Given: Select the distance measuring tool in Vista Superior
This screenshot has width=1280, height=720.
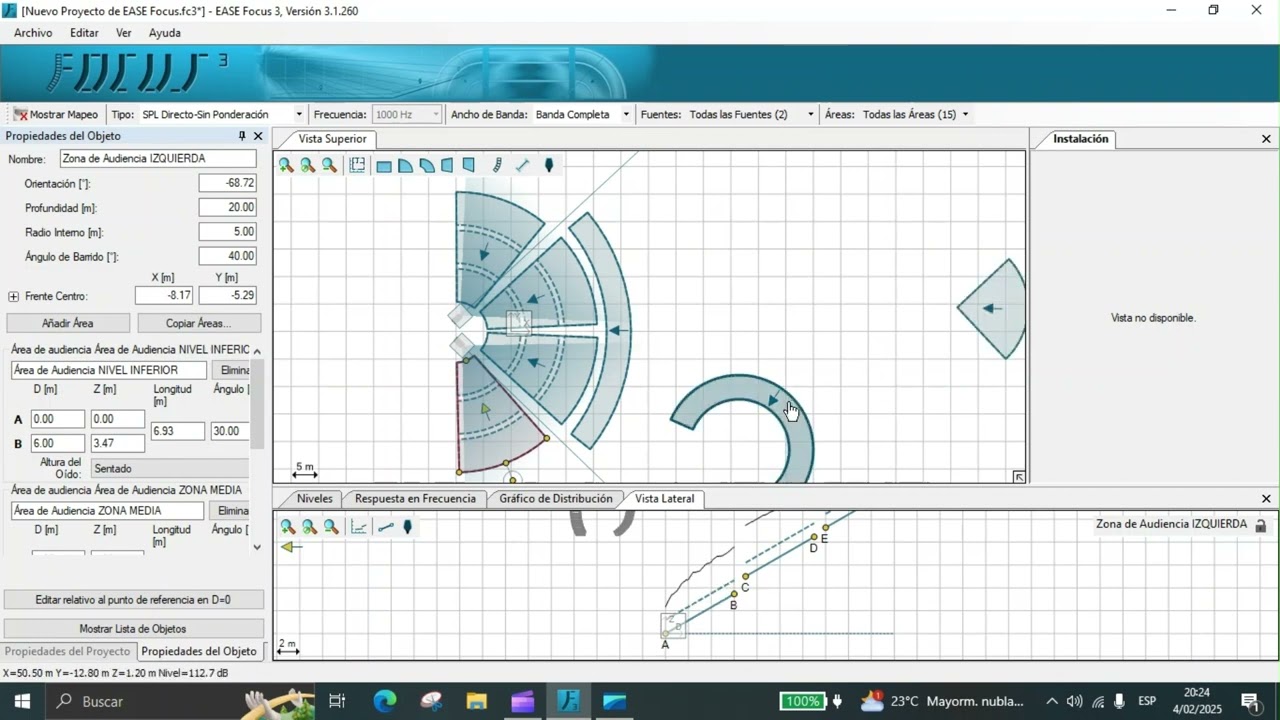Looking at the screenshot, I should click(x=522, y=166).
